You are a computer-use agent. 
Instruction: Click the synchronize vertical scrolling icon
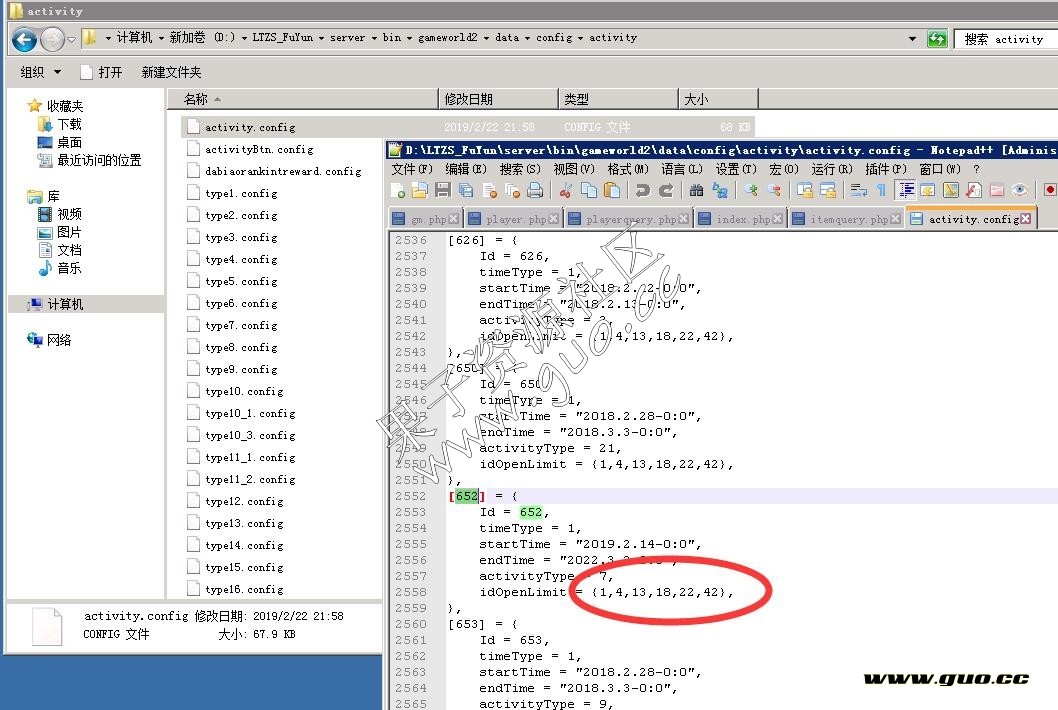[805, 191]
